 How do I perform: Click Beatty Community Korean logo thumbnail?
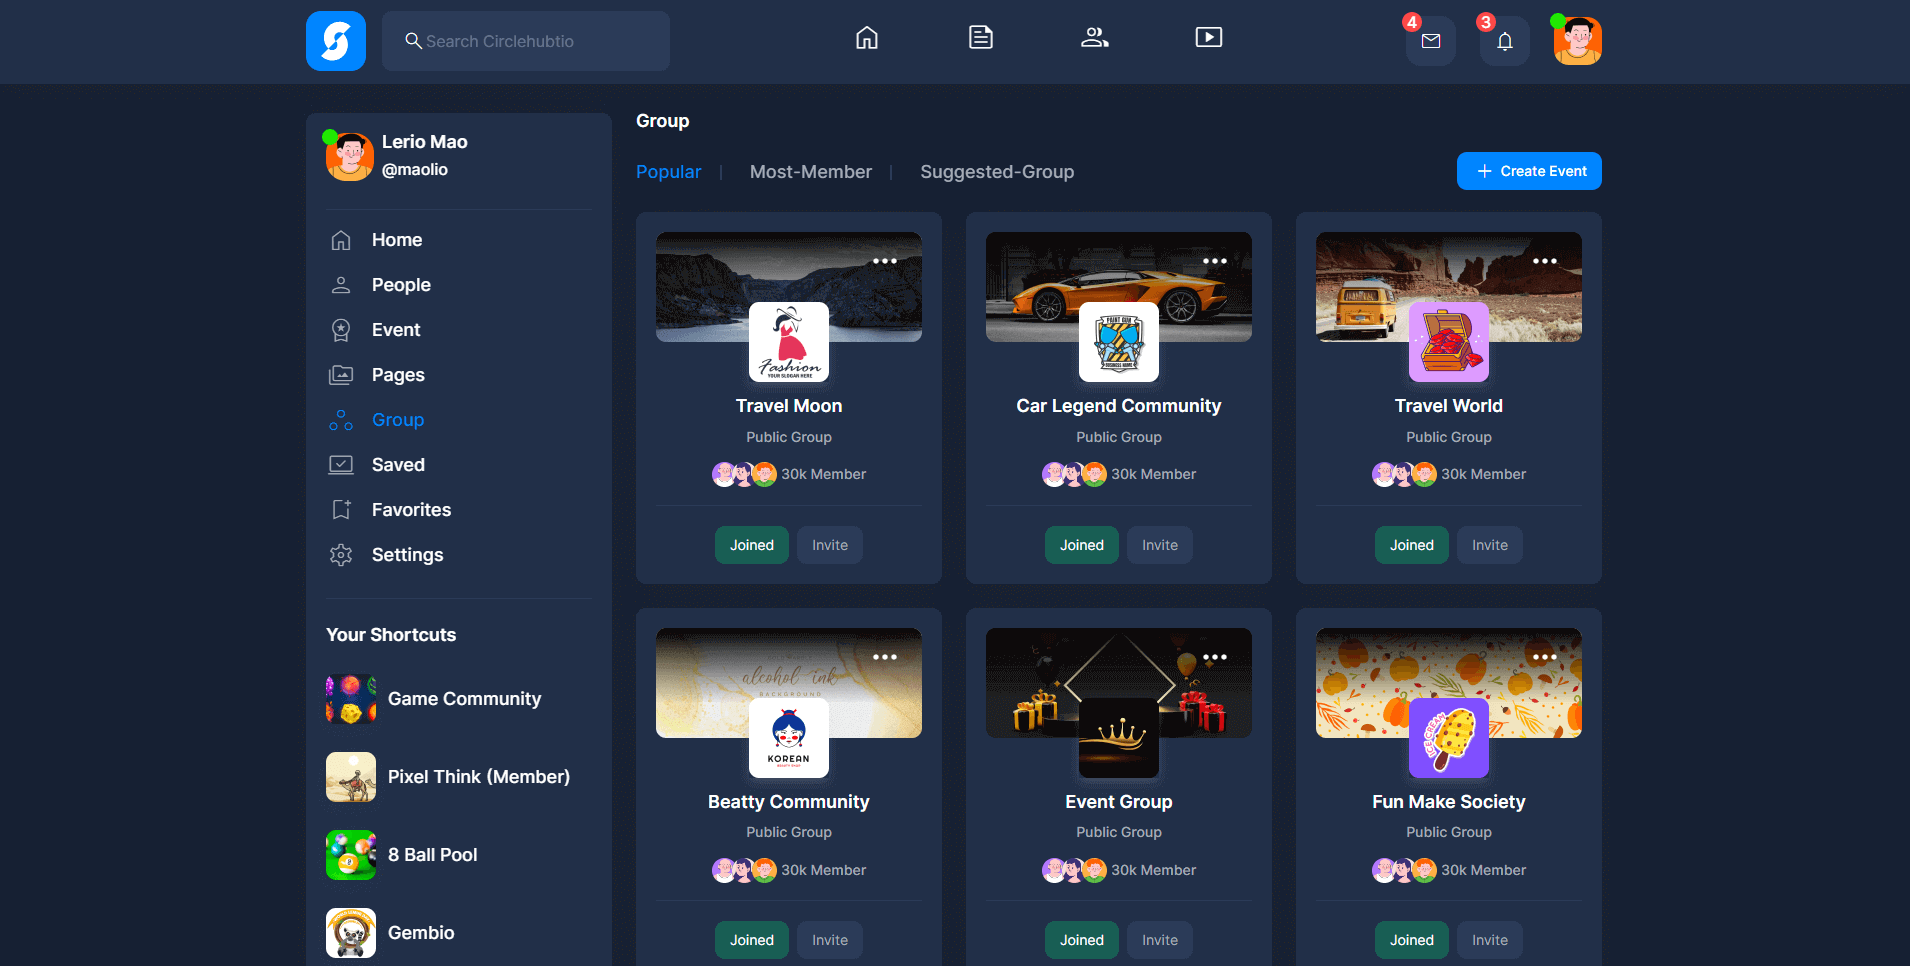[x=789, y=738]
